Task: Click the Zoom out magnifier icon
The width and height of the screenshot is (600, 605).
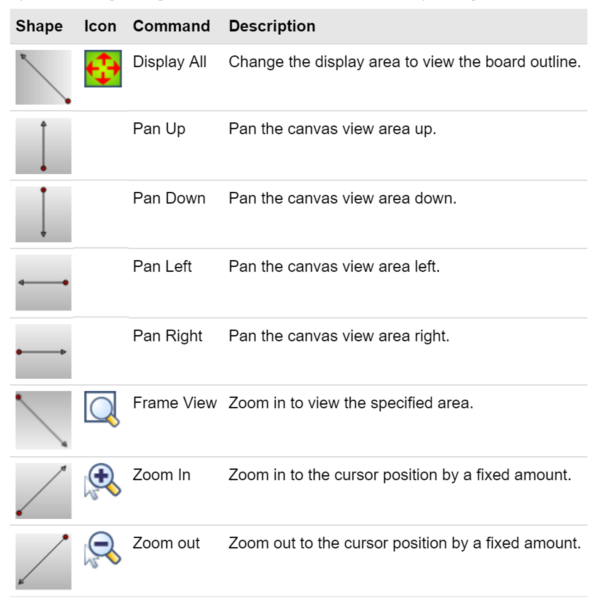Action: (102, 550)
